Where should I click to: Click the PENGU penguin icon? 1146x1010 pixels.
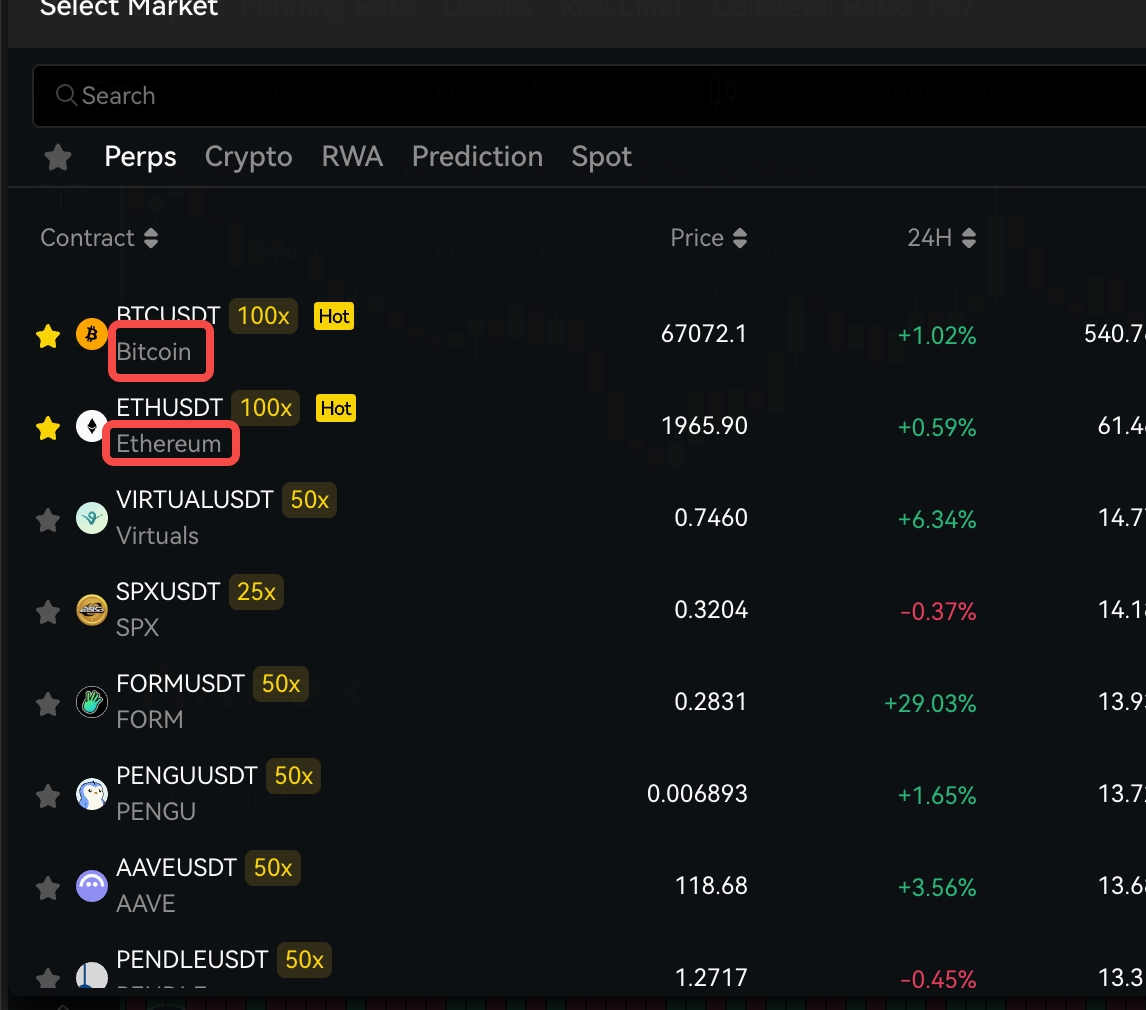pos(92,794)
